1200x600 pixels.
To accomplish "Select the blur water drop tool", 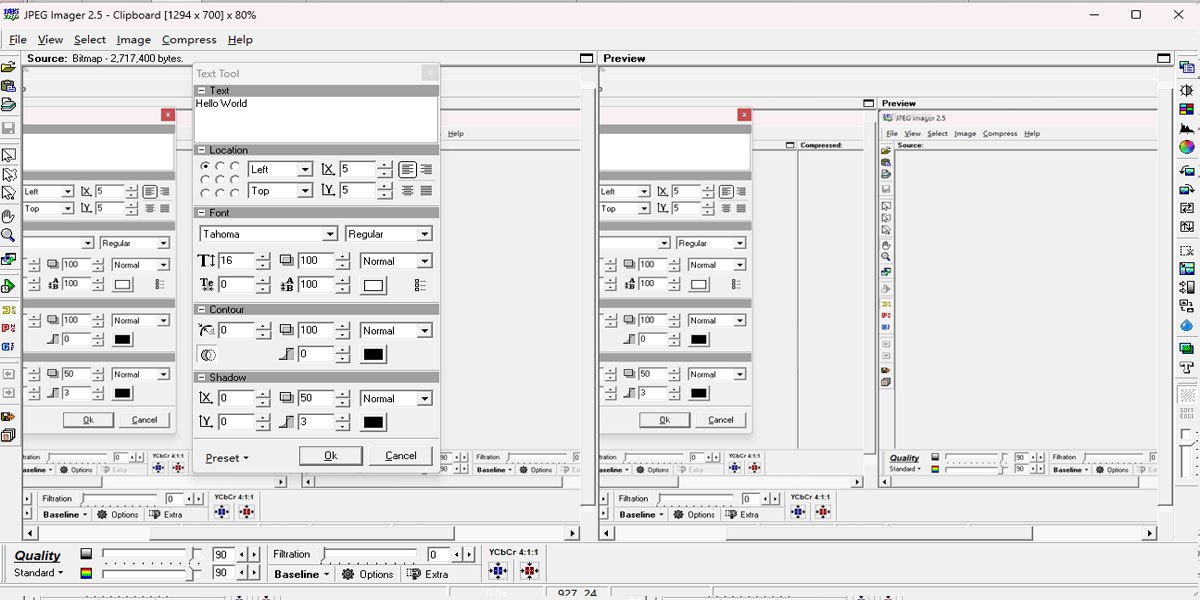I will point(1187,325).
